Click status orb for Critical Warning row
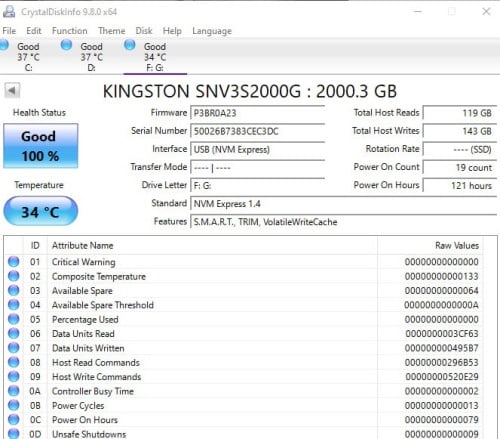500x439 pixels. (14, 262)
